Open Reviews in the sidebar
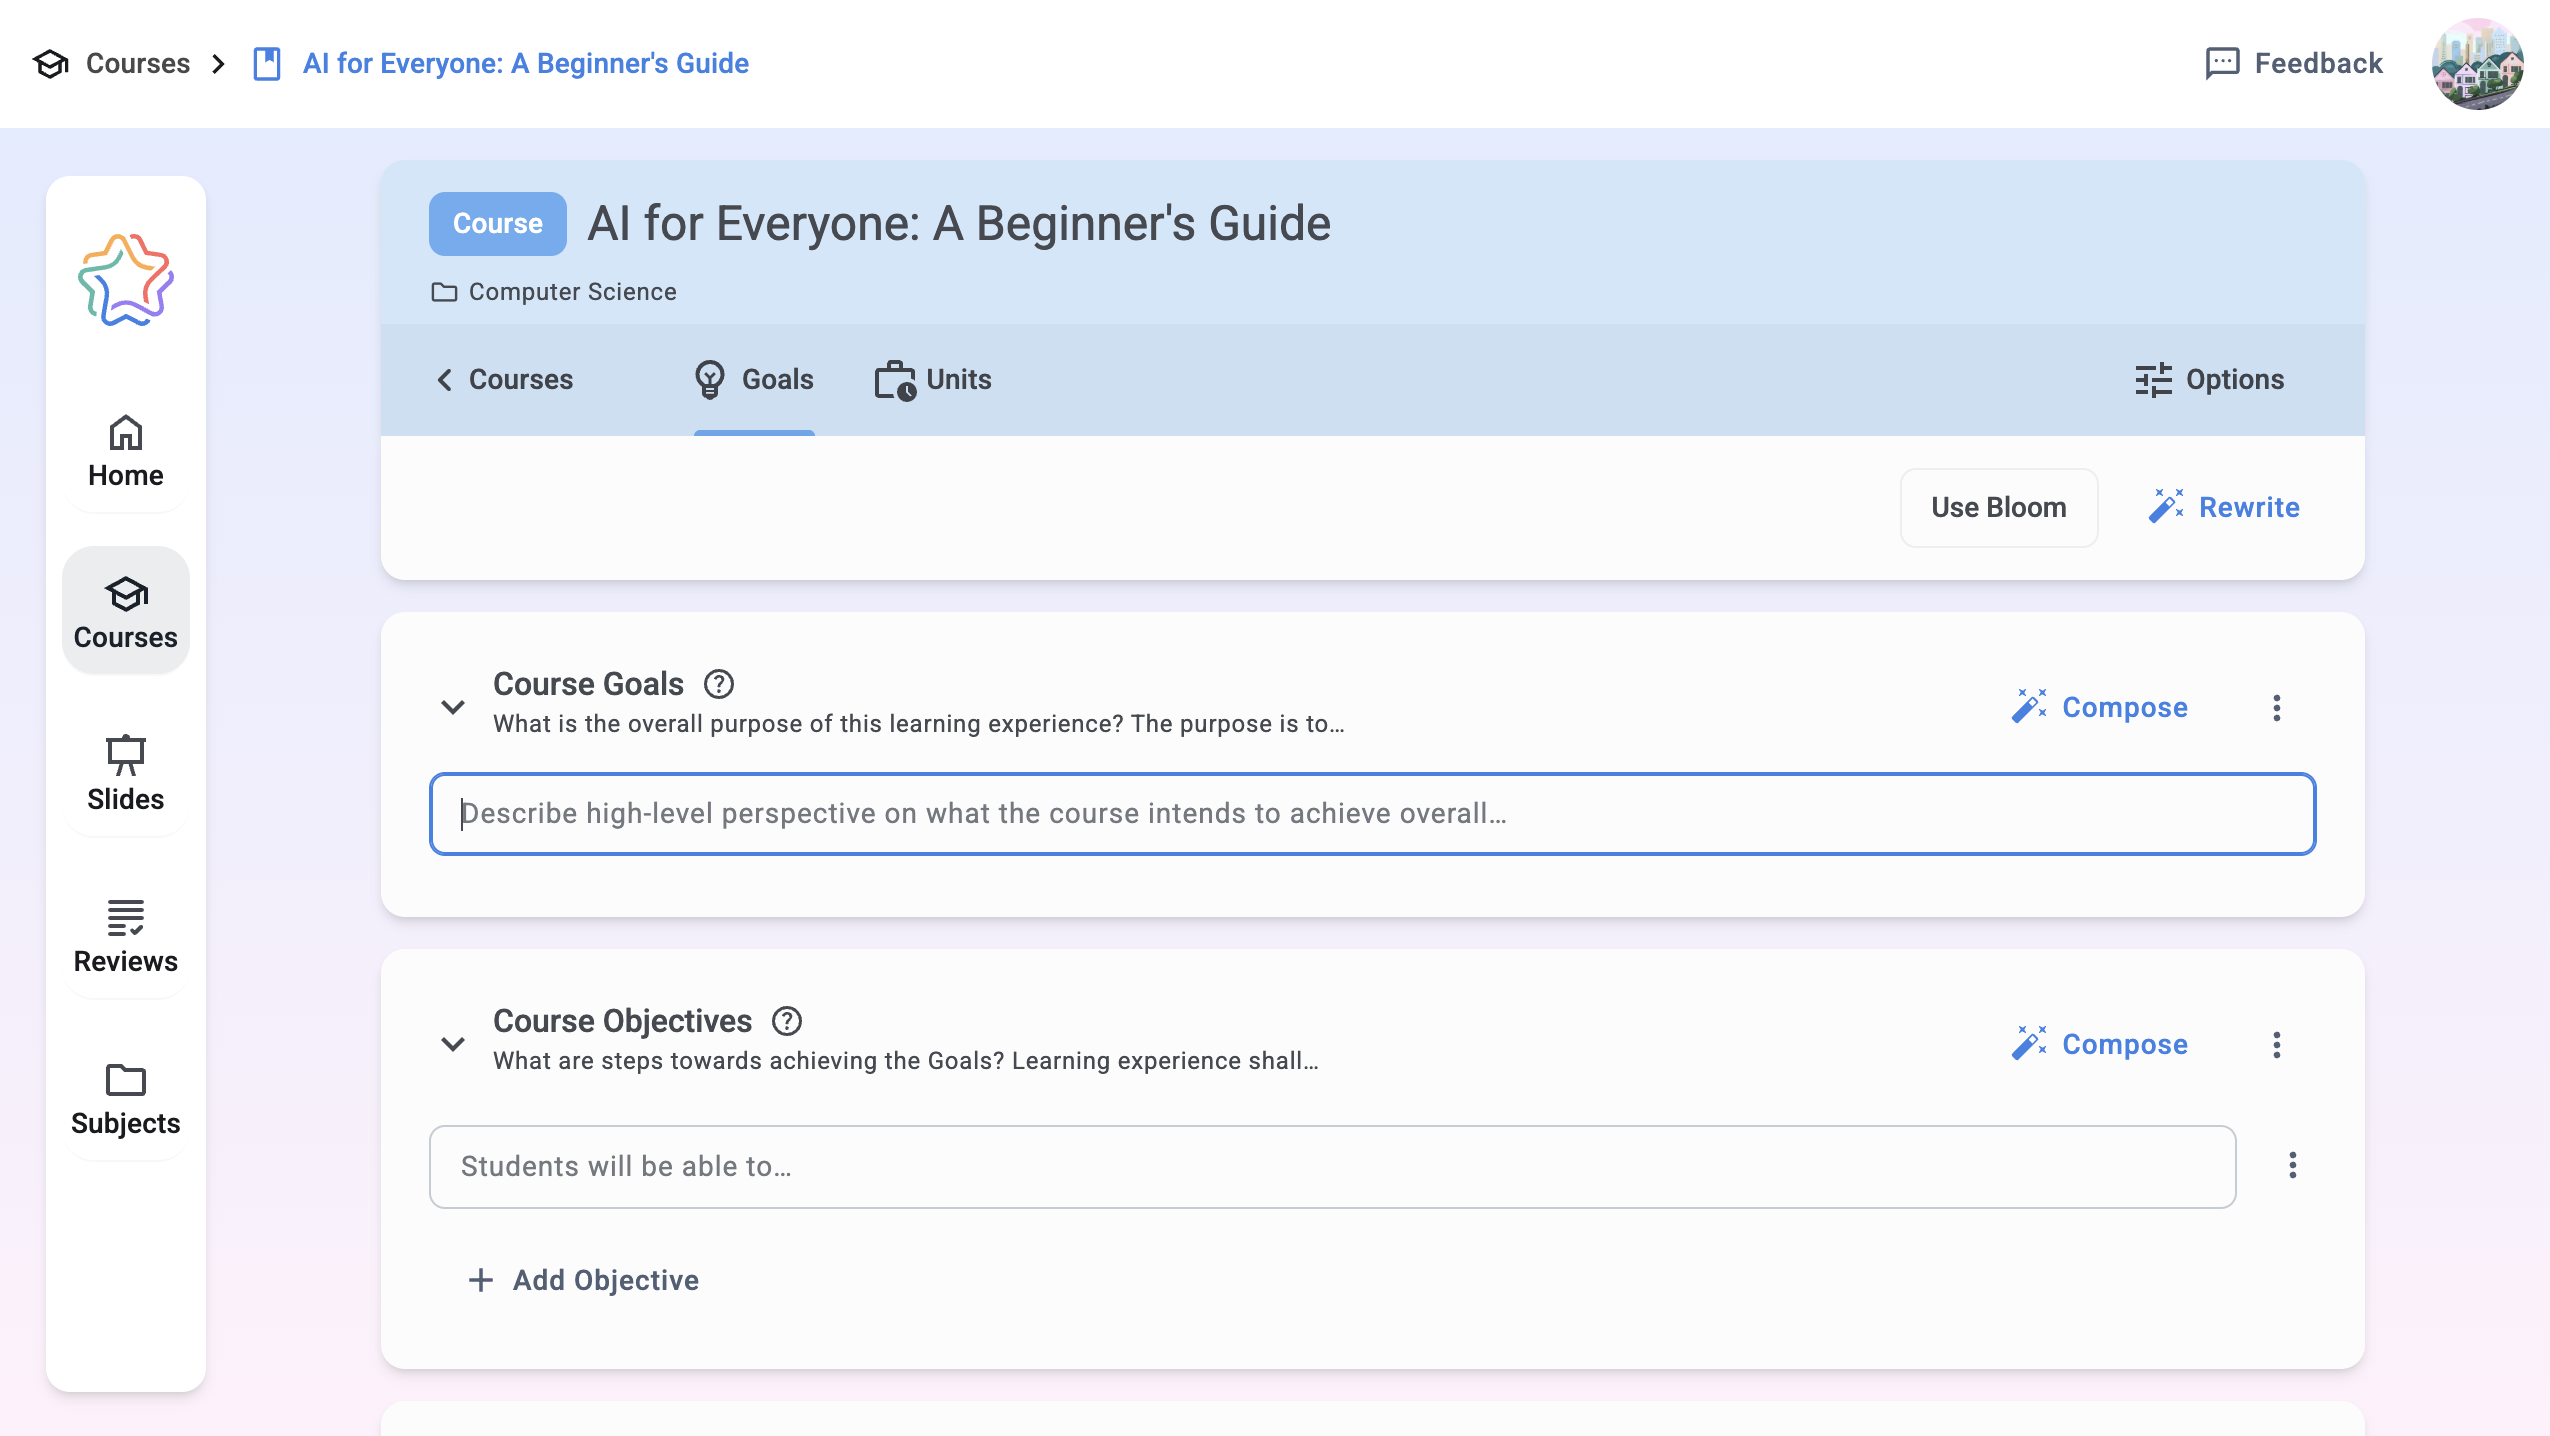Screen dimensions: 2550x1436 point(126,936)
